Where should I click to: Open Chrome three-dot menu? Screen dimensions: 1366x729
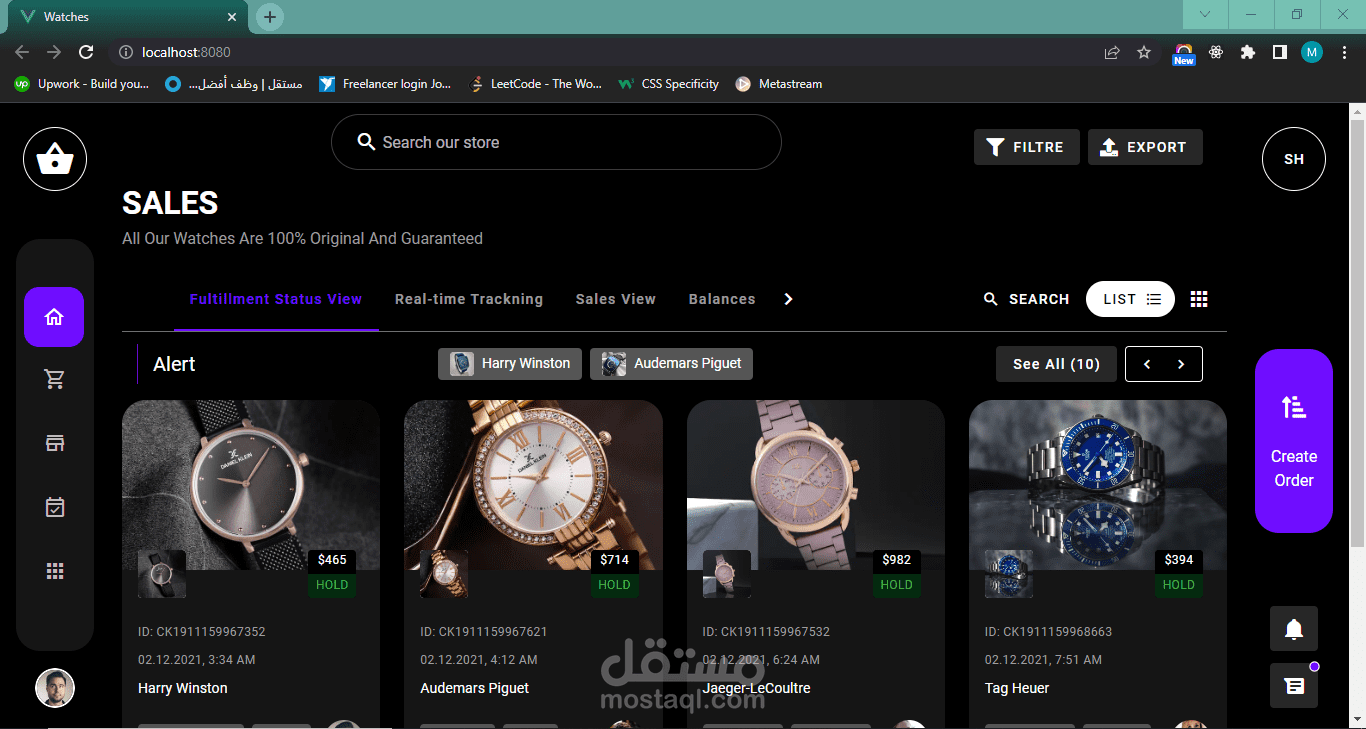(x=1344, y=52)
